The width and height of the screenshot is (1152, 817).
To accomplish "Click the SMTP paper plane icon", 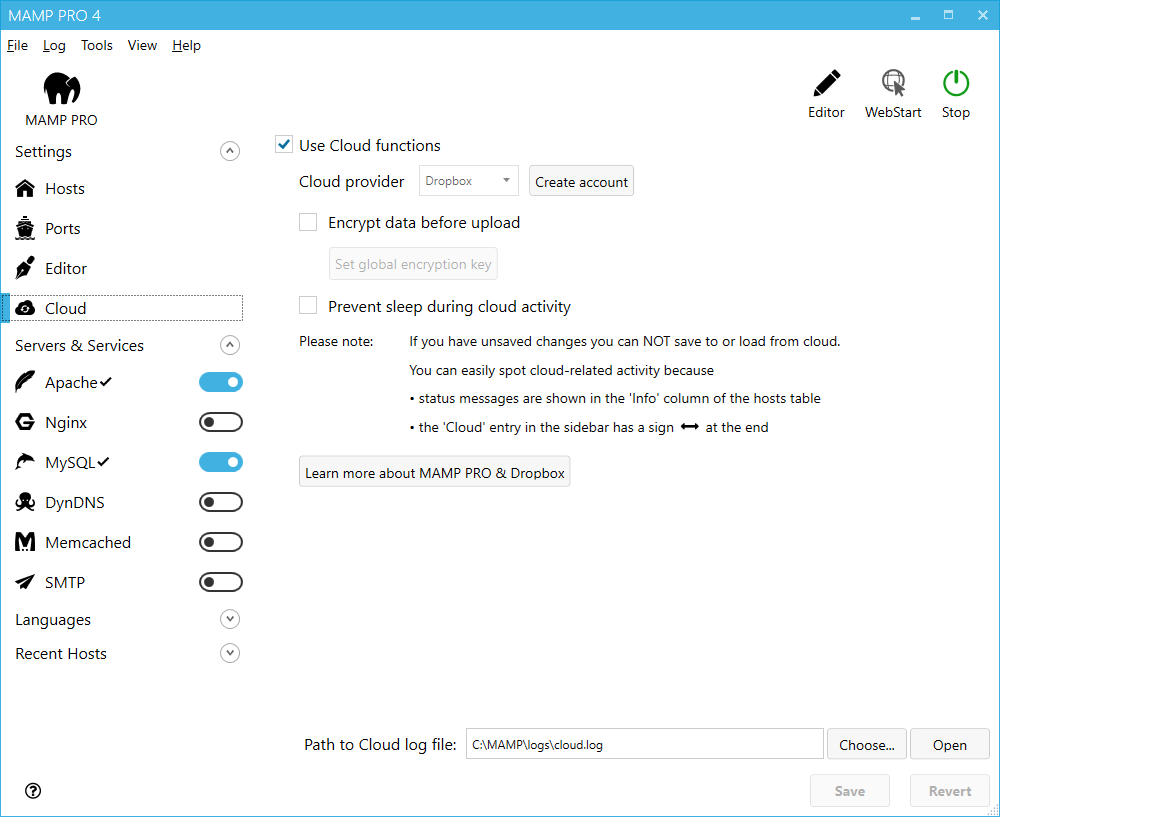I will click(x=25, y=583).
